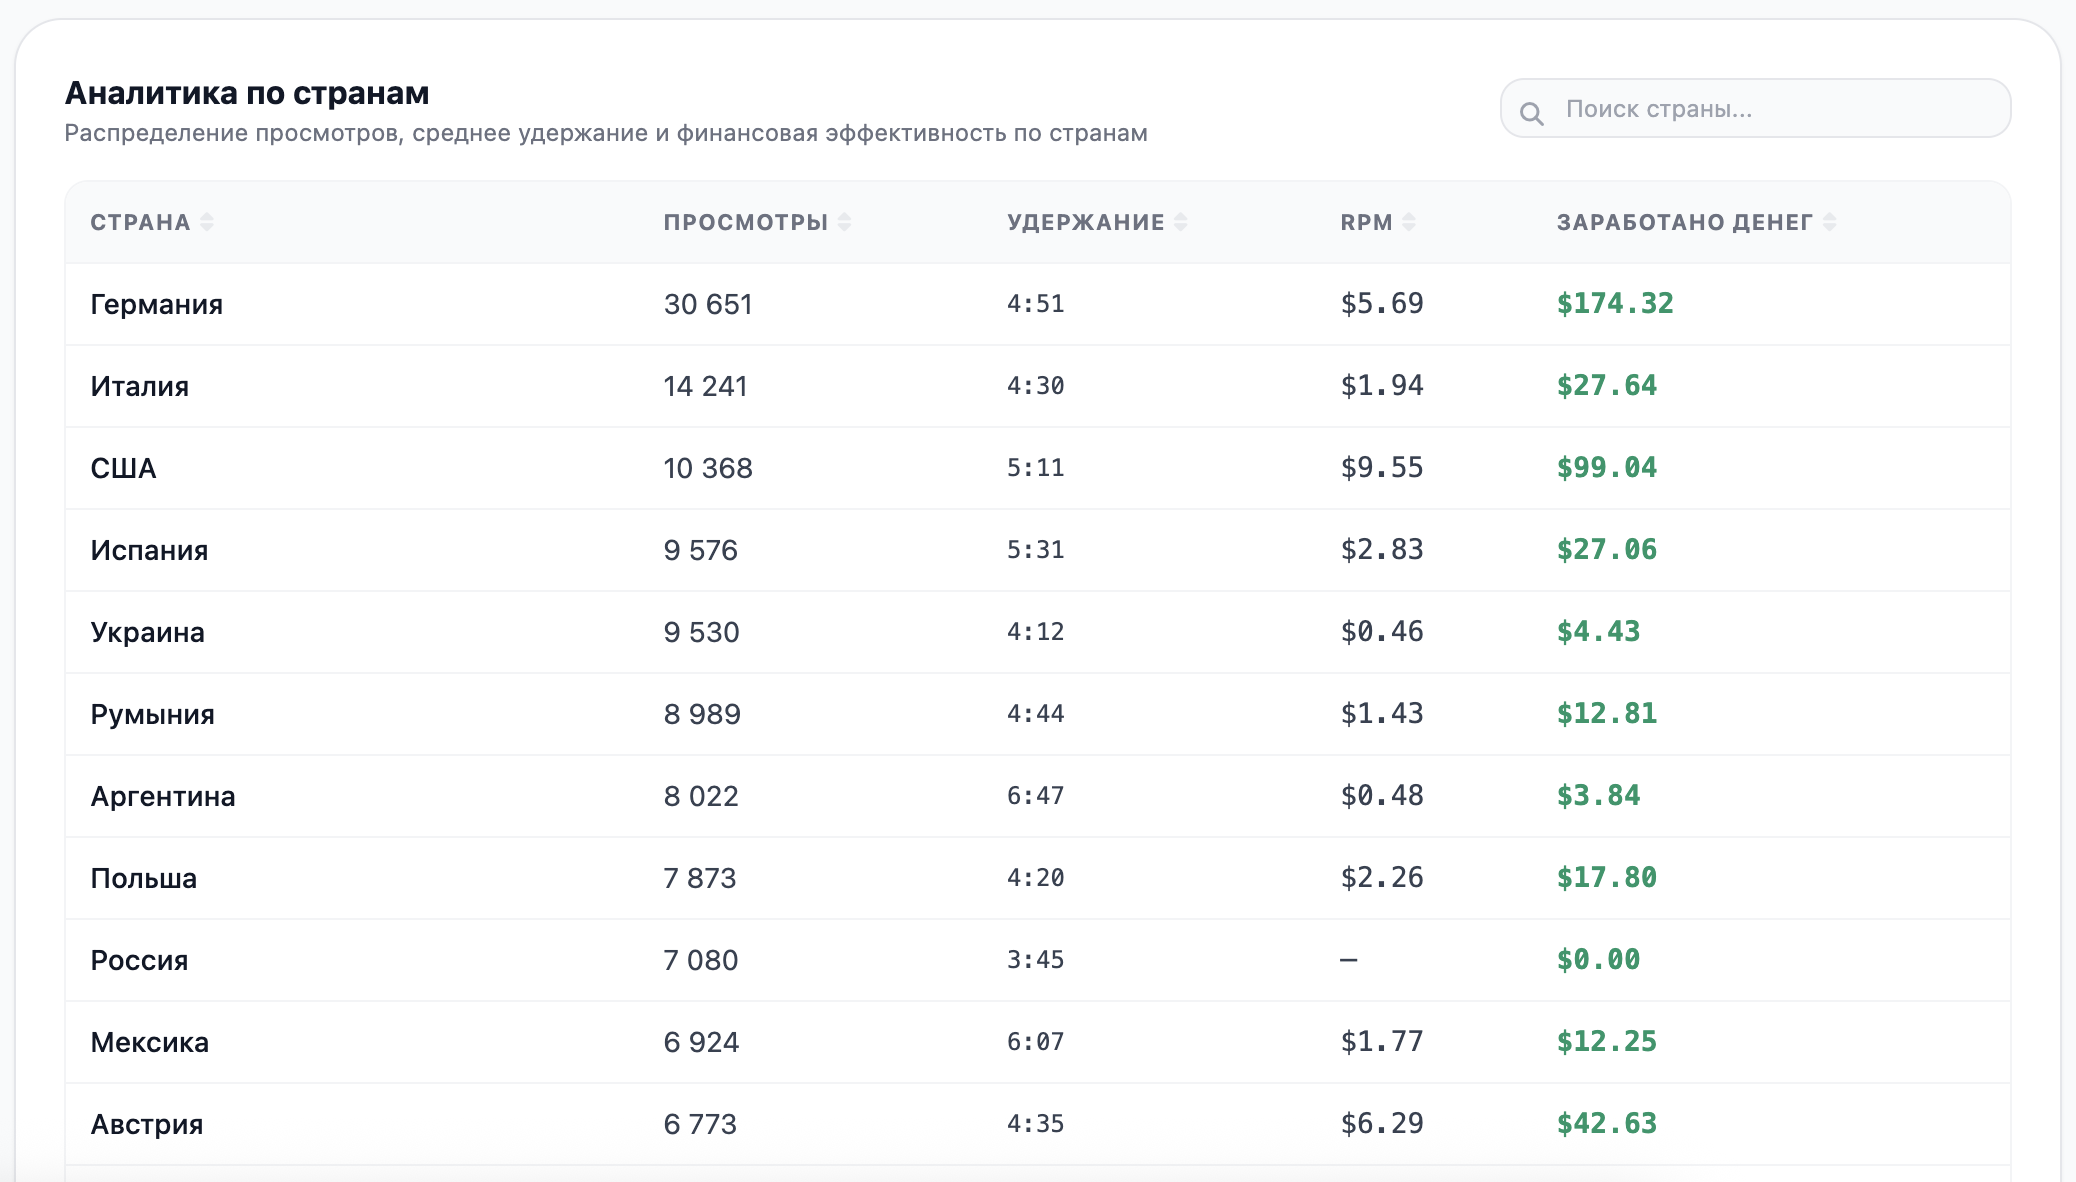2076x1182 pixels.
Task: Click the earnings value '$174.32'
Action: click(x=1615, y=304)
